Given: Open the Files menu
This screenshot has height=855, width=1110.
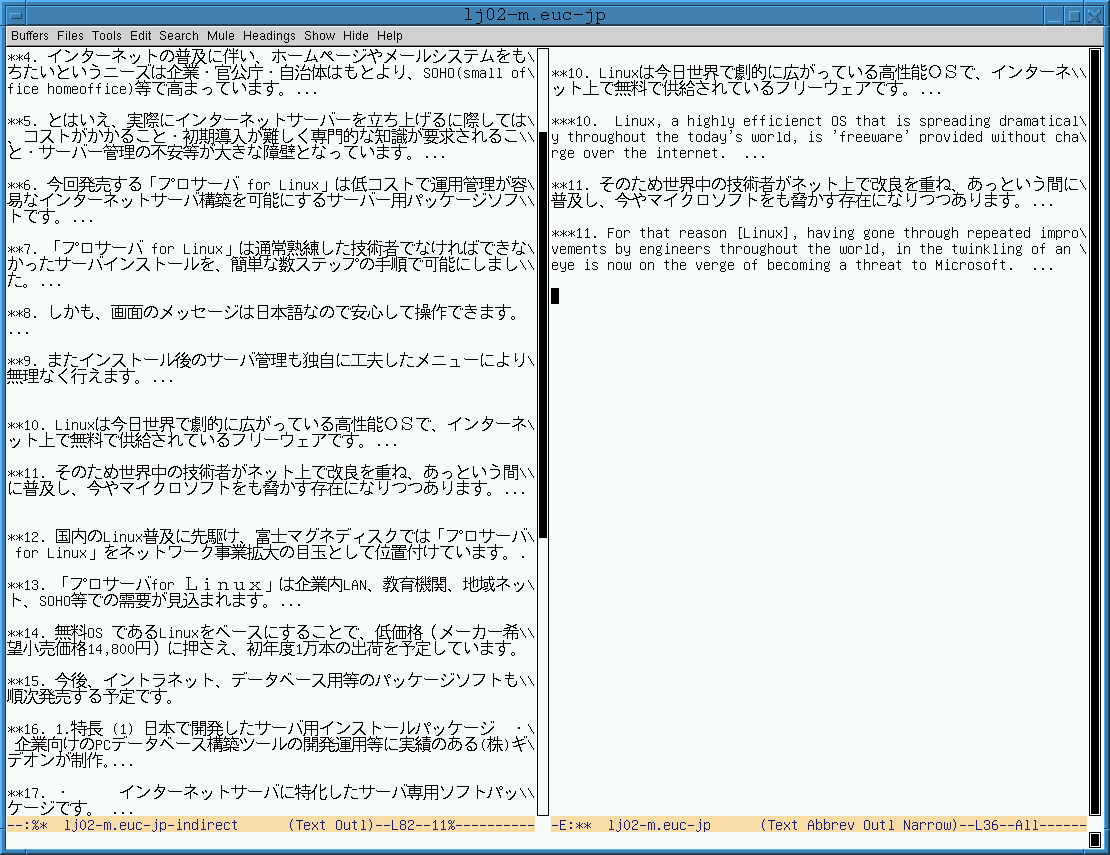Looking at the screenshot, I should click(x=70, y=35).
